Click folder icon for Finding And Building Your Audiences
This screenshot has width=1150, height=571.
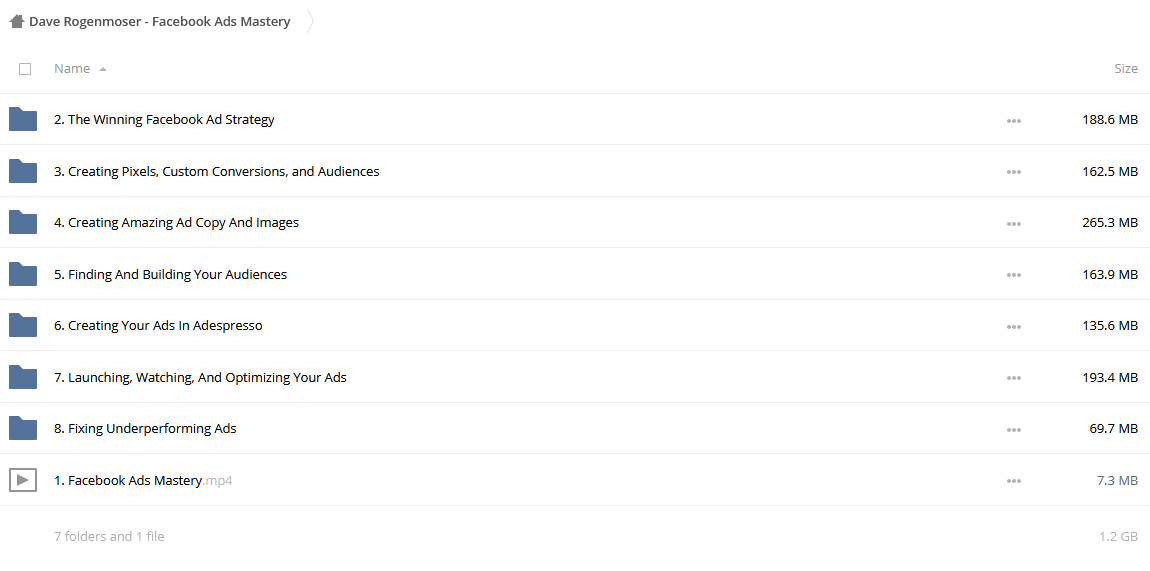point(23,274)
